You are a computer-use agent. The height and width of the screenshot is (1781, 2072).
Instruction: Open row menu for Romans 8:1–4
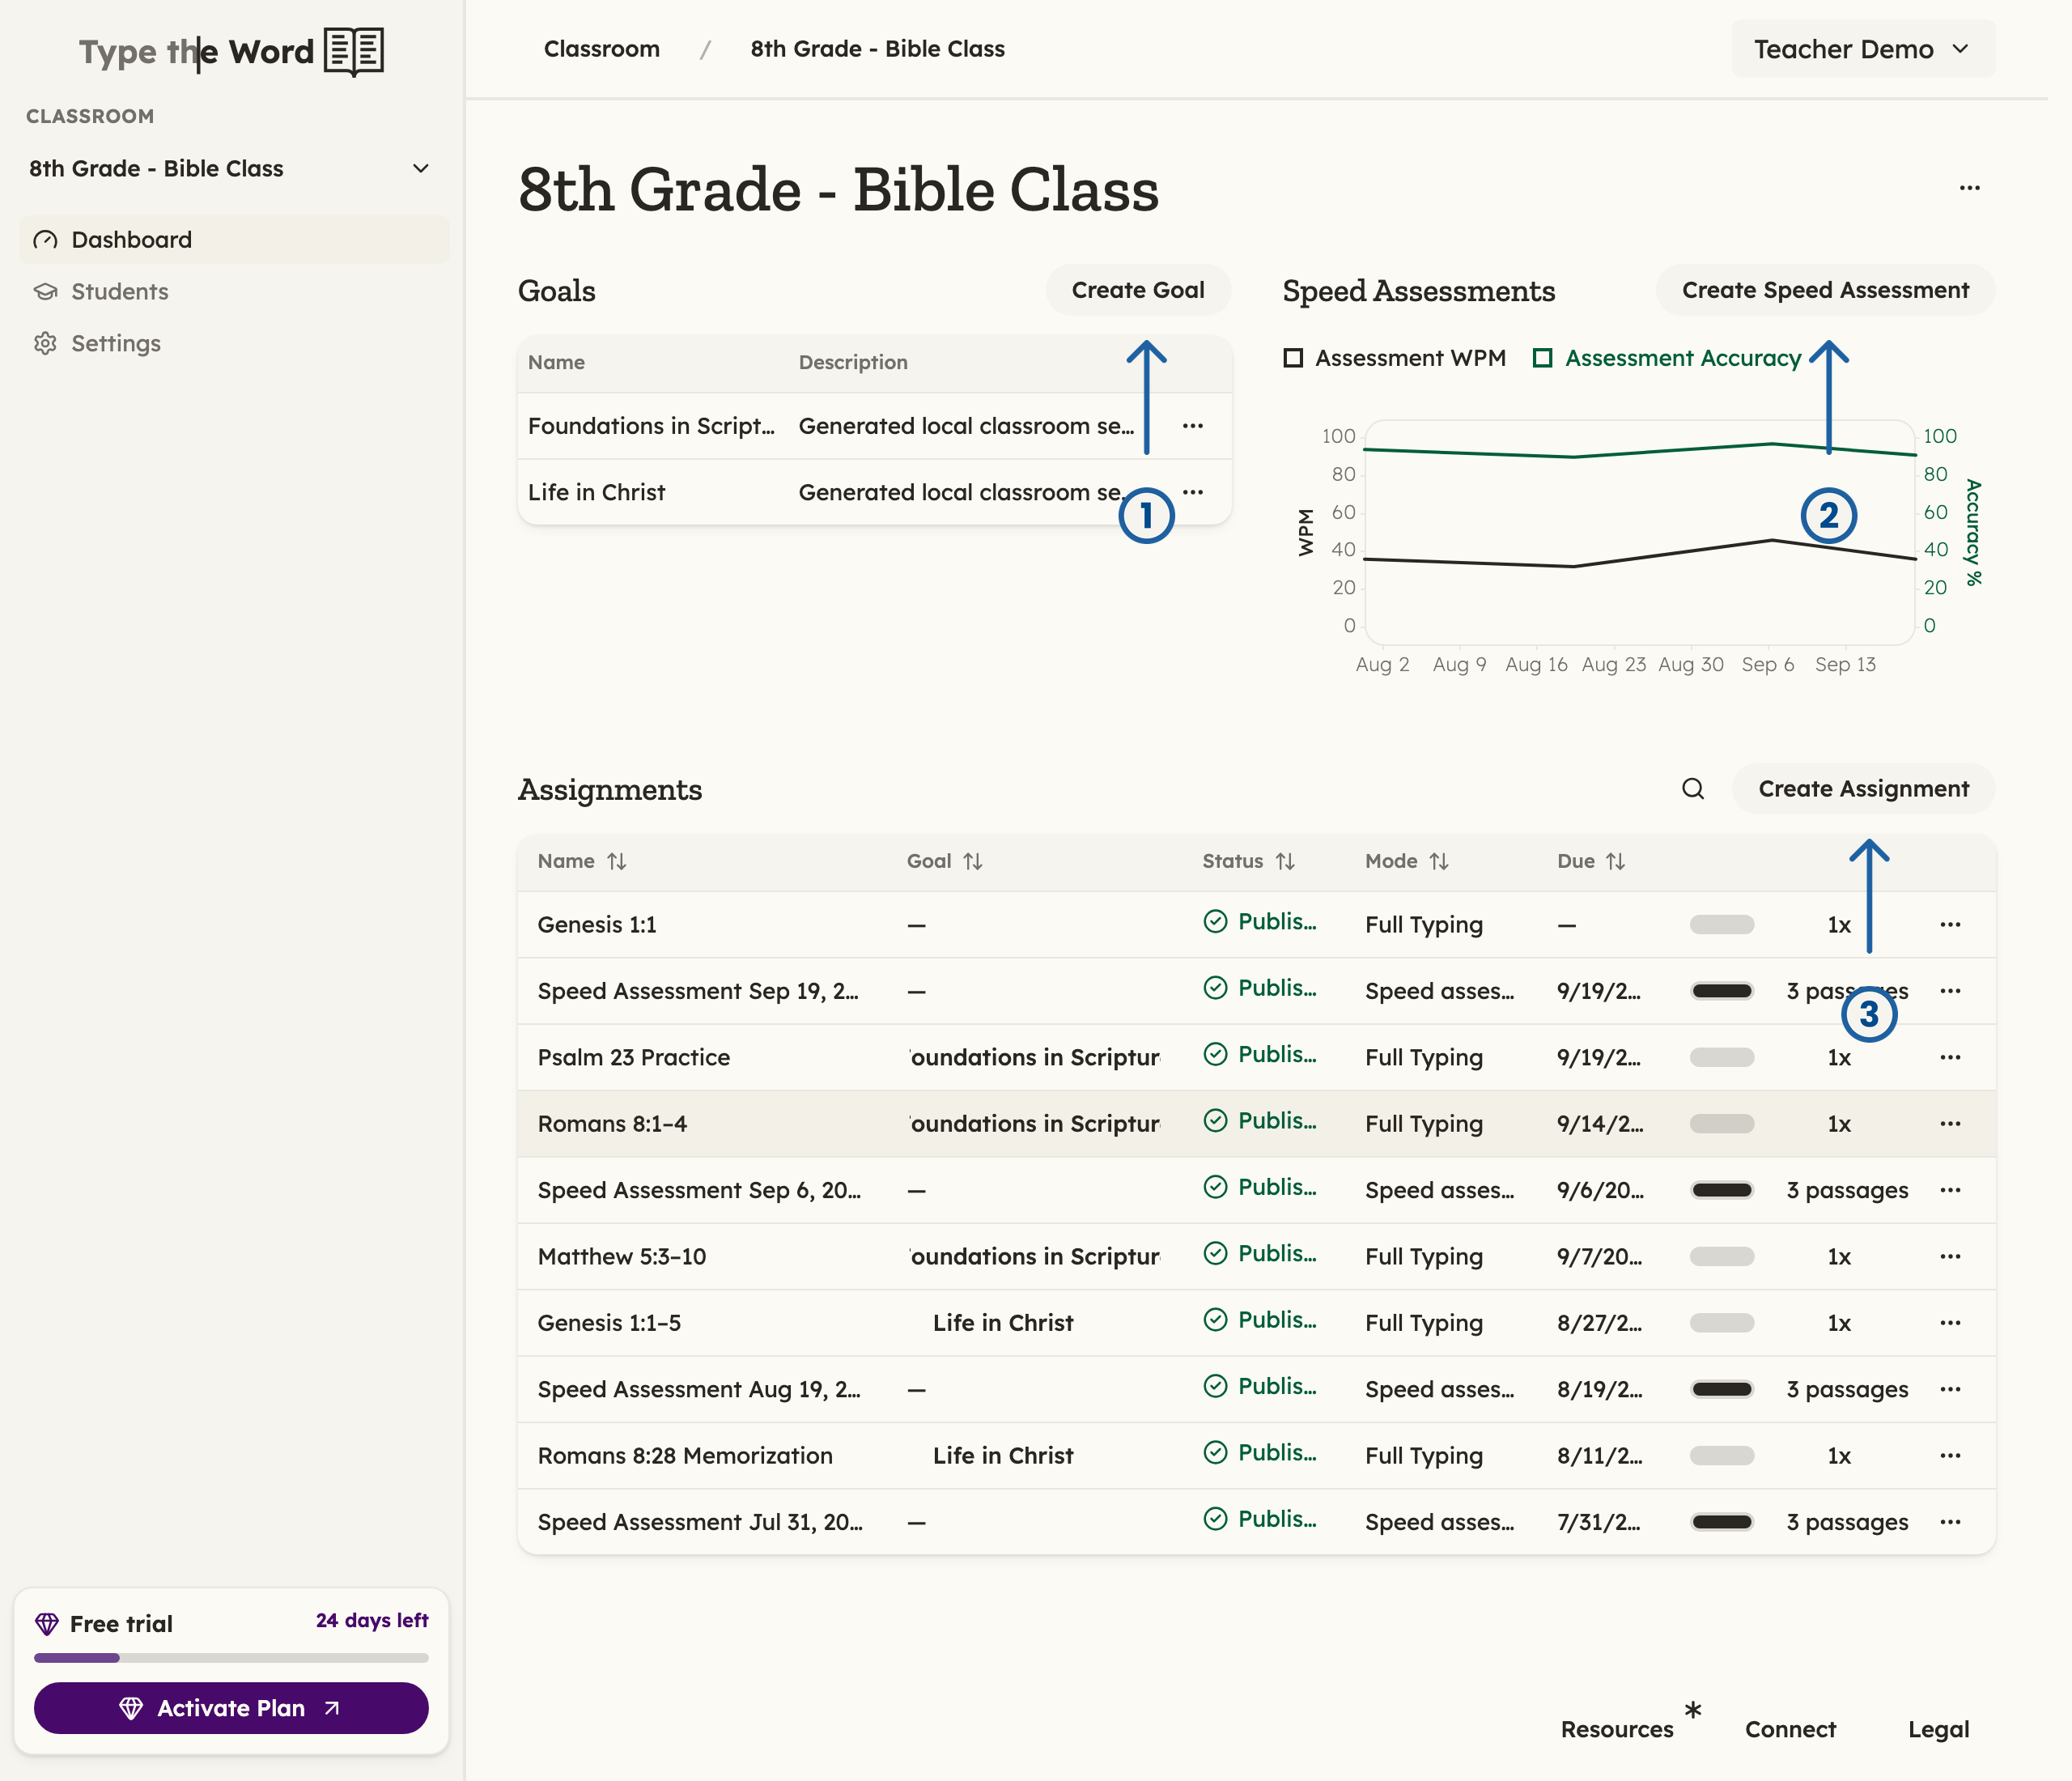(x=1949, y=1124)
